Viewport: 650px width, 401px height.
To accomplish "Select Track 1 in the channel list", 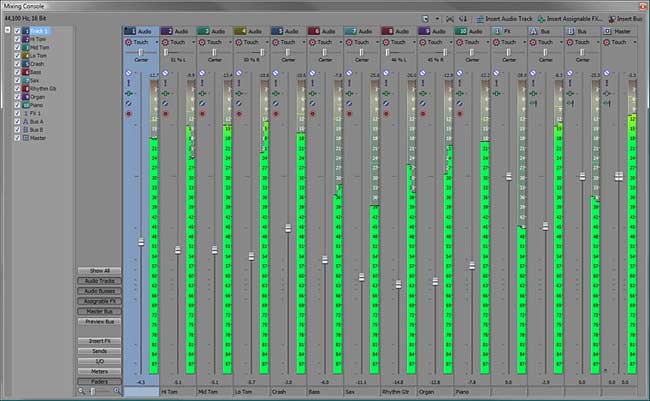I will 39,31.
